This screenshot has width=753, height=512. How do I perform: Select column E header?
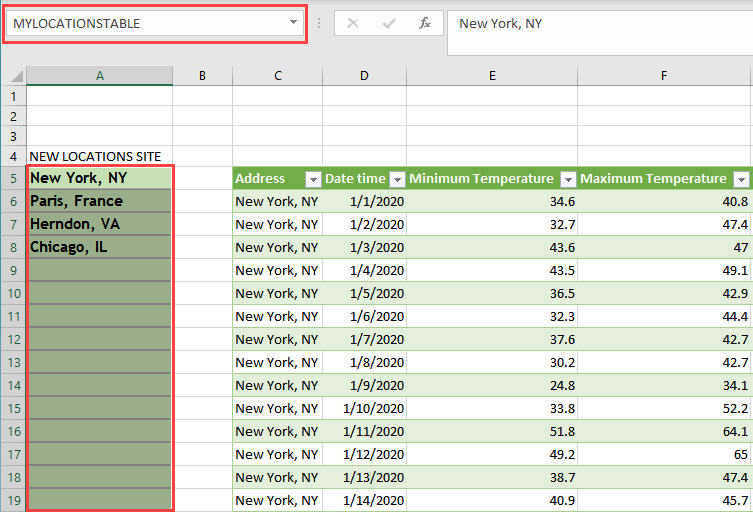[492, 76]
